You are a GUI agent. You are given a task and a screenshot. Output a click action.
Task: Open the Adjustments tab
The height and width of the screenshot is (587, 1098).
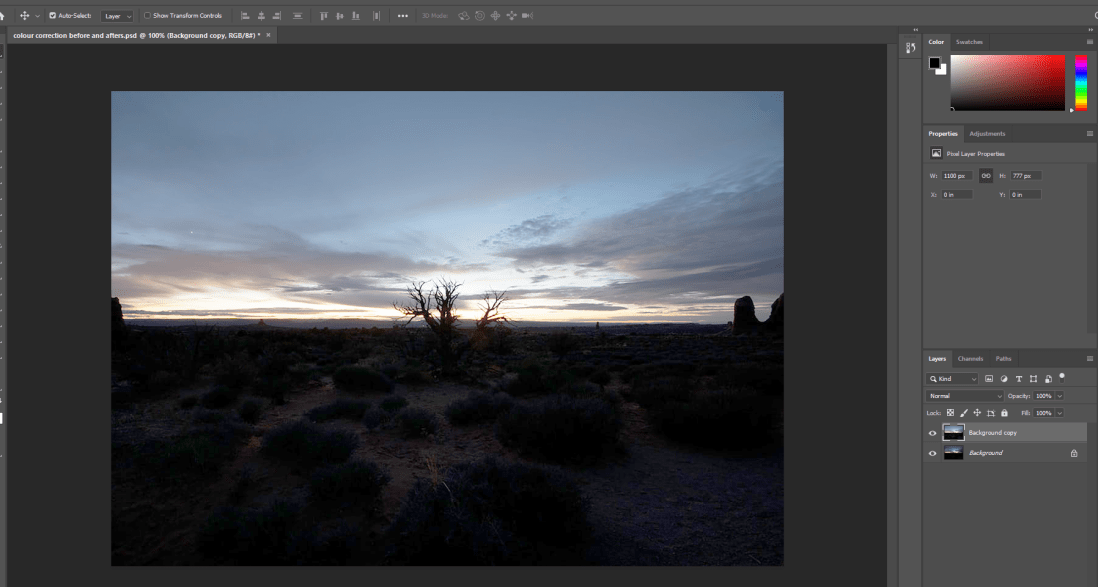(x=987, y=133)
